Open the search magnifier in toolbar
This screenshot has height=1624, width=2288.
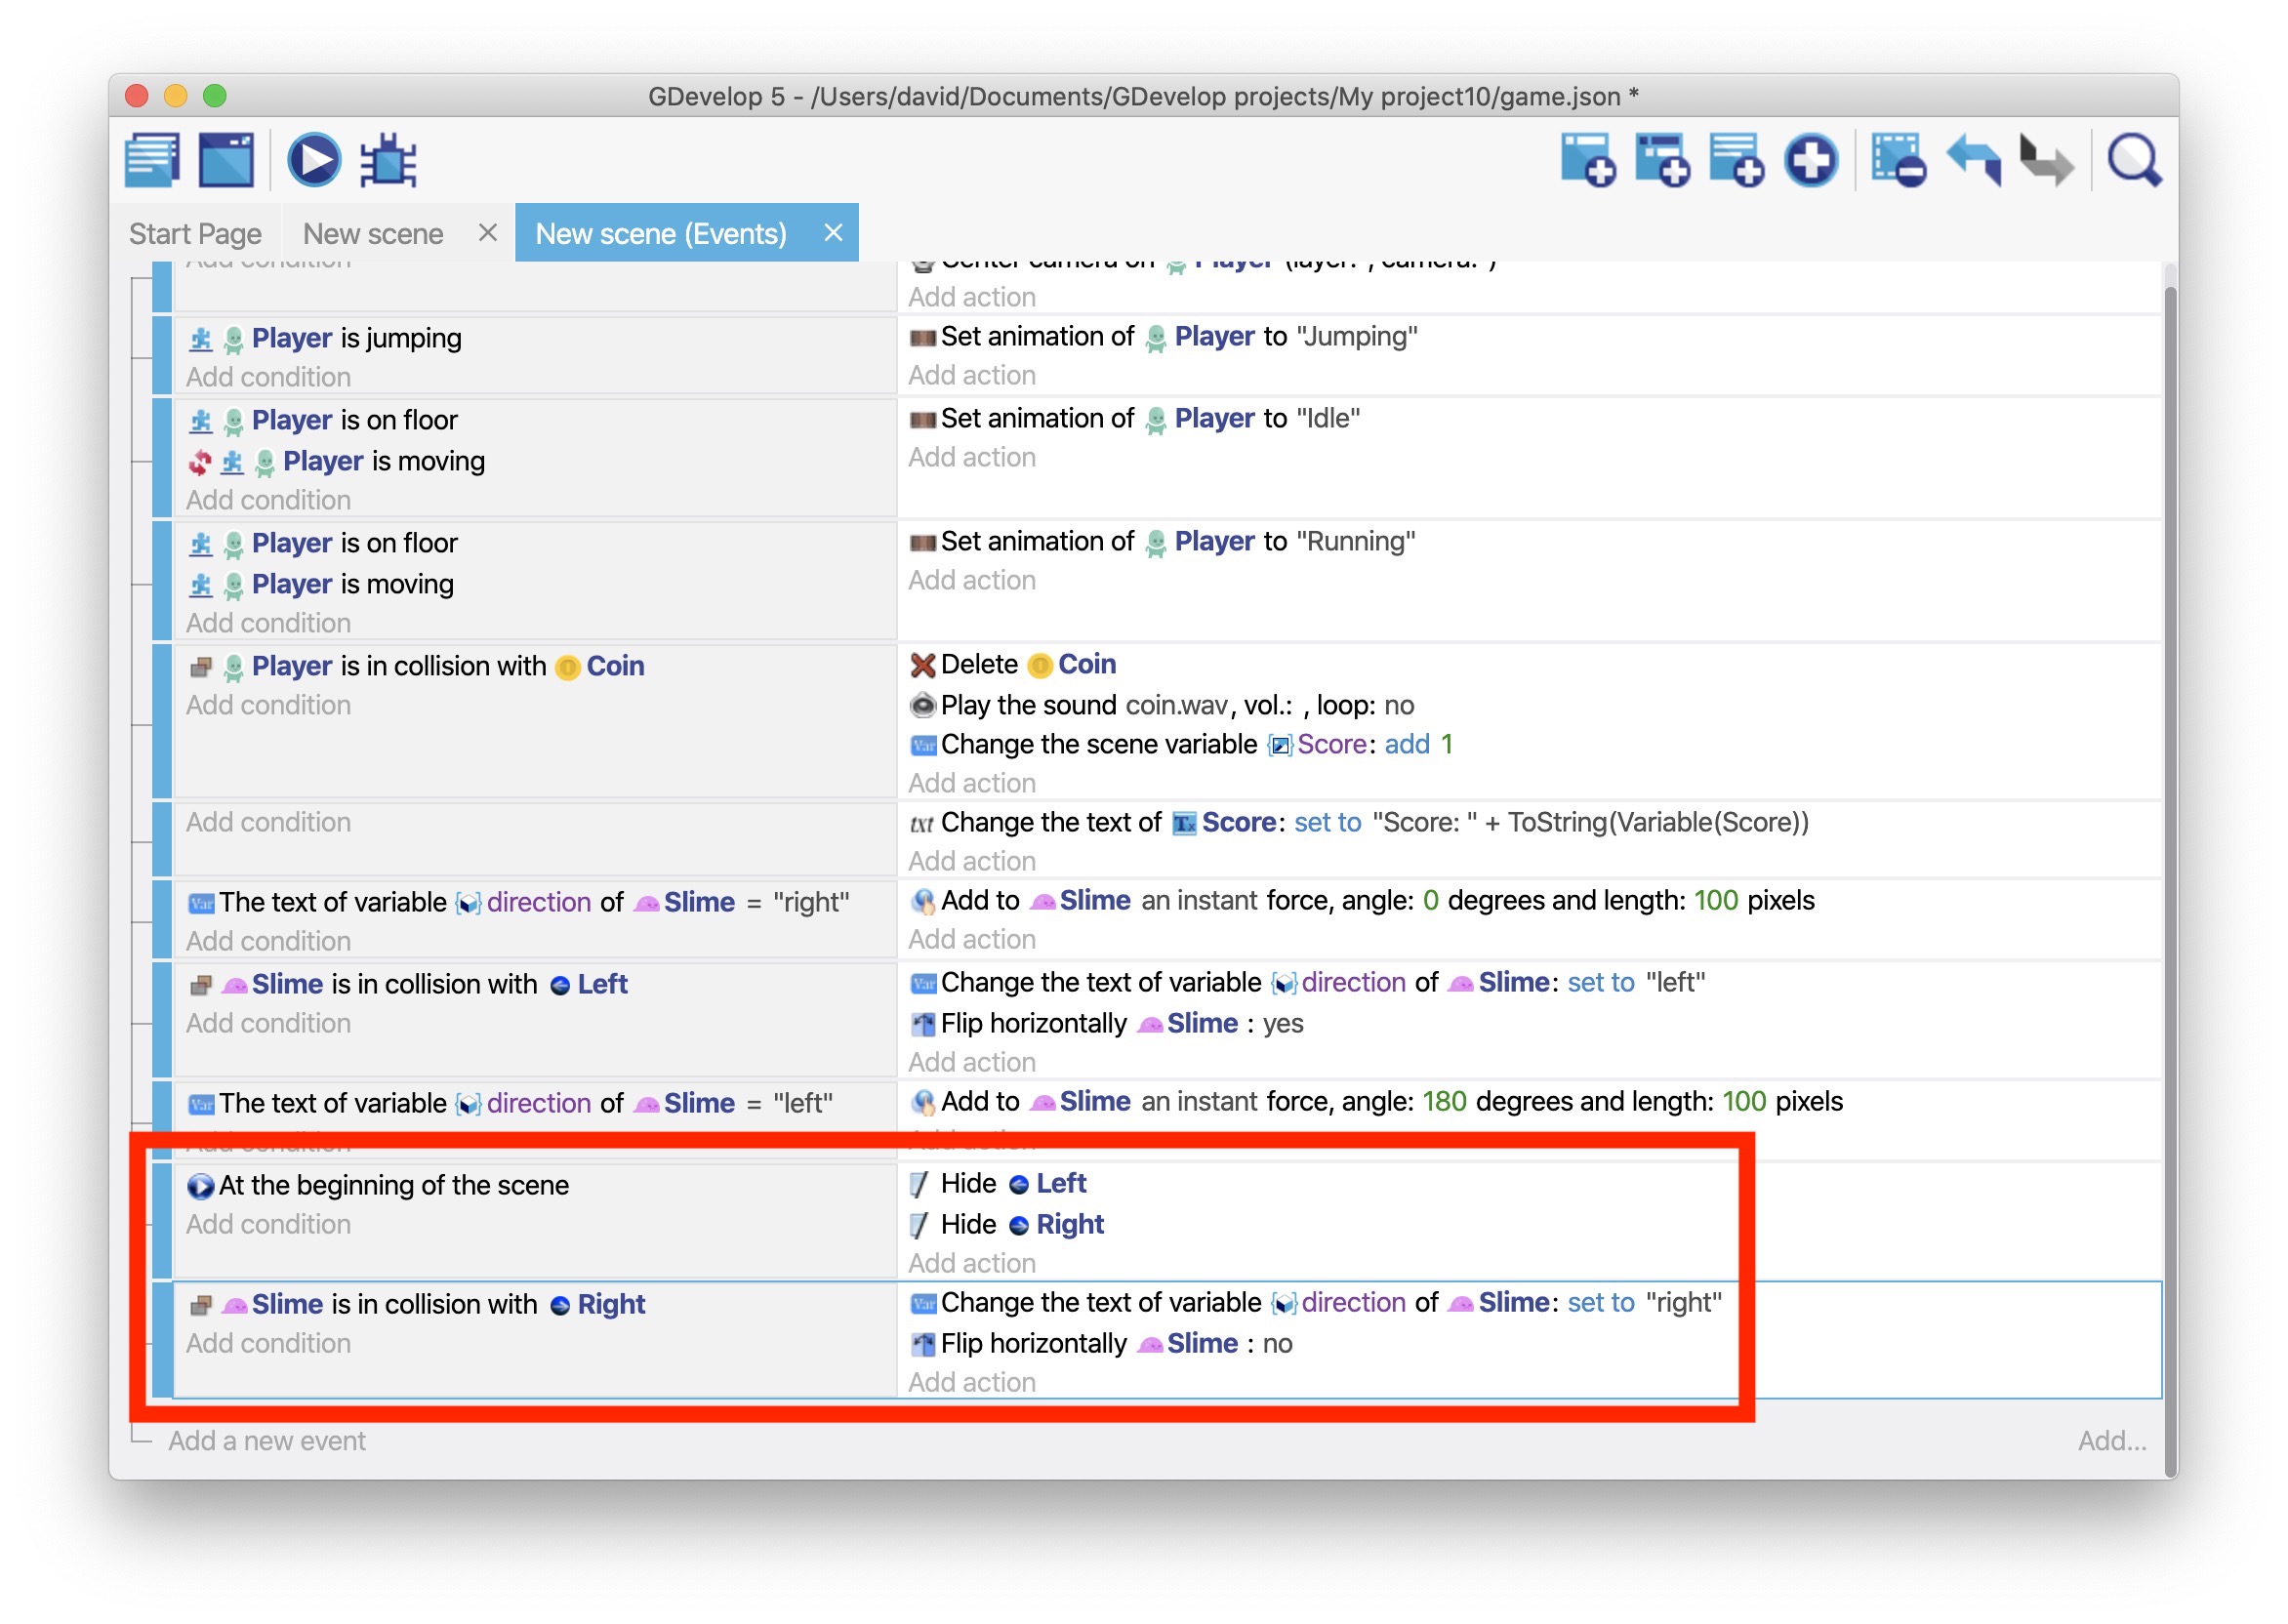click(x=2133, y=160)
